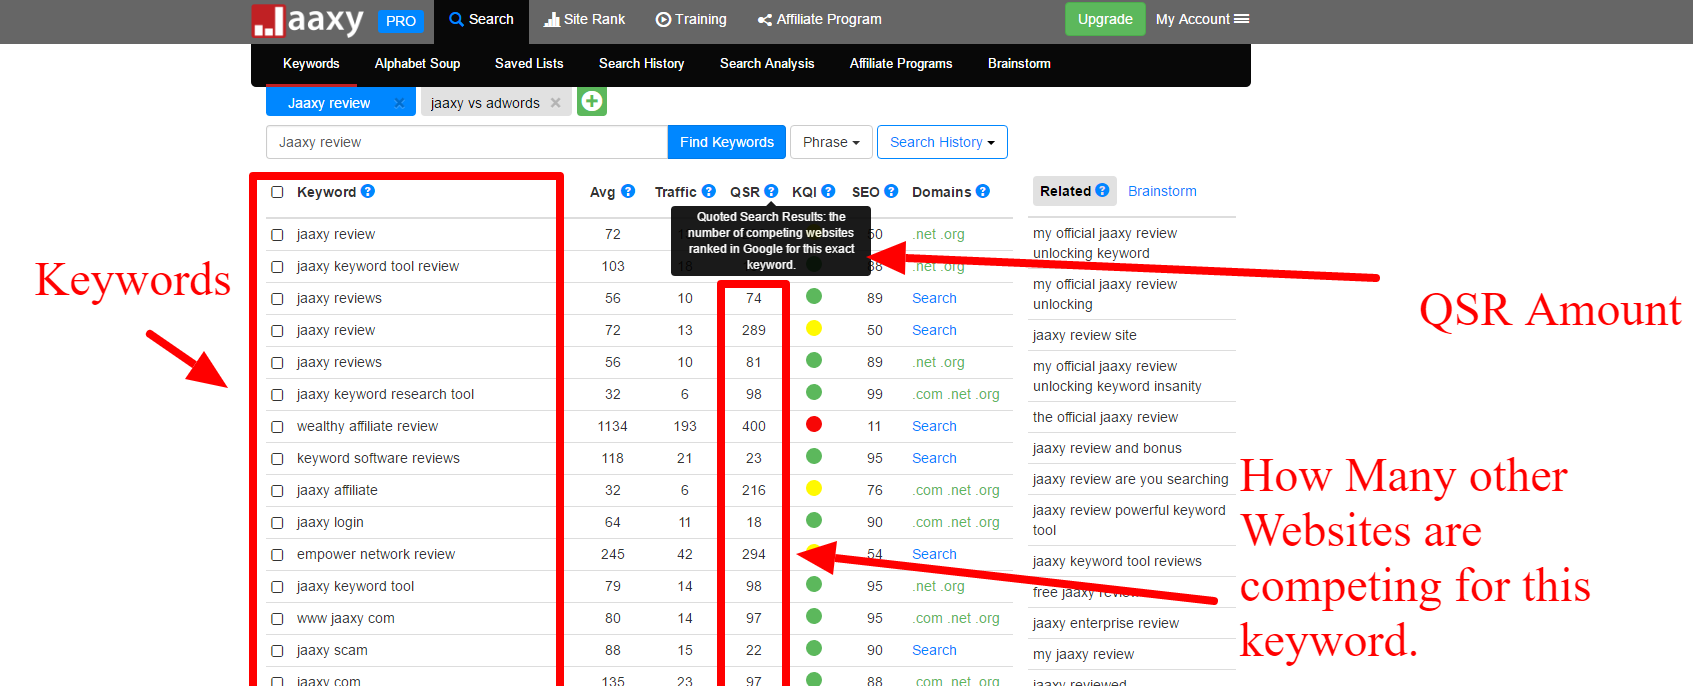Click keyword text 'jaaxy keyword tool'
1693x686 pixels.
355,586
